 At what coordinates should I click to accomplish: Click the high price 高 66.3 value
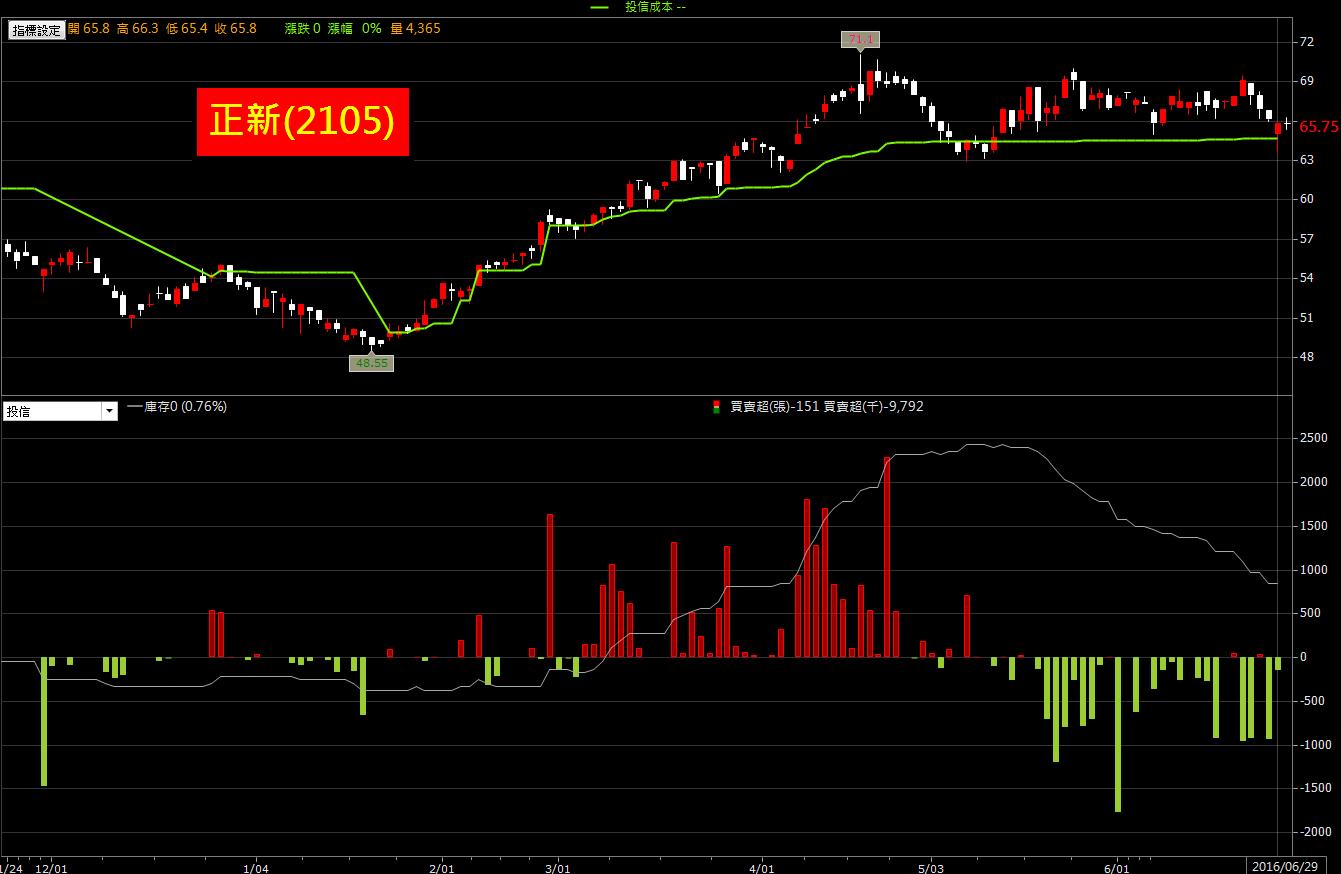138,29
